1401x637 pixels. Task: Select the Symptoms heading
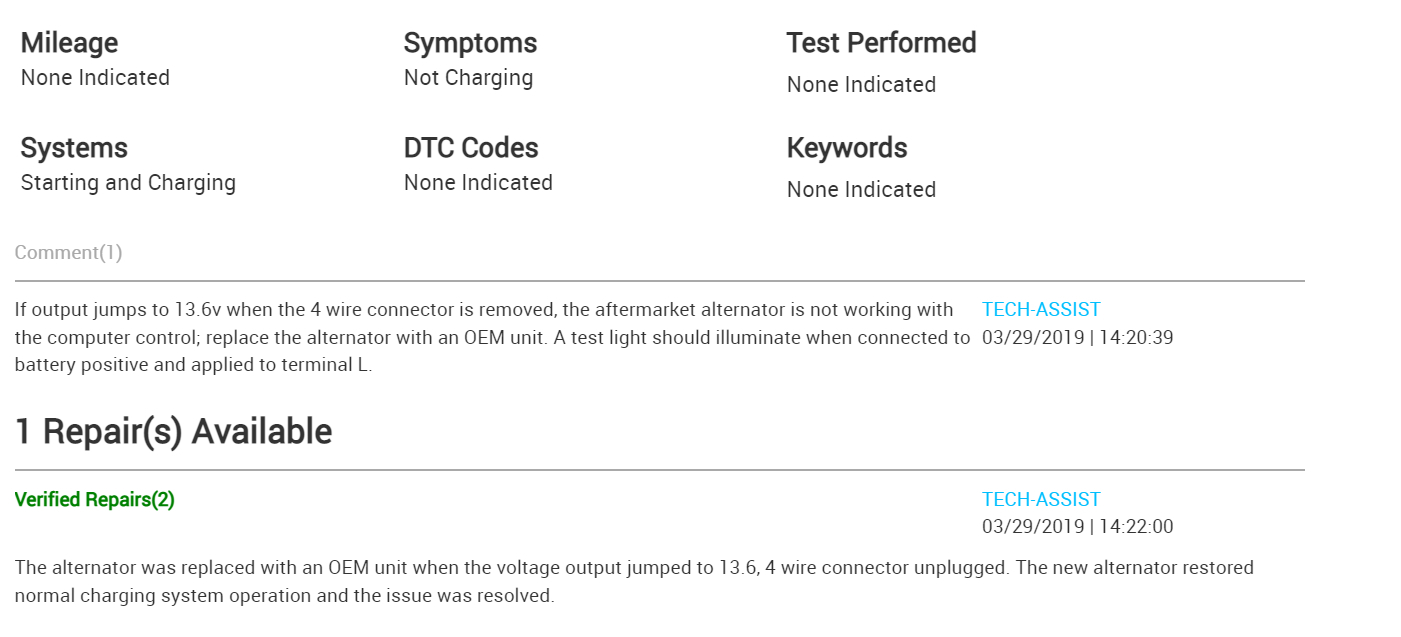pyautogui.click(x=470, y=43)
